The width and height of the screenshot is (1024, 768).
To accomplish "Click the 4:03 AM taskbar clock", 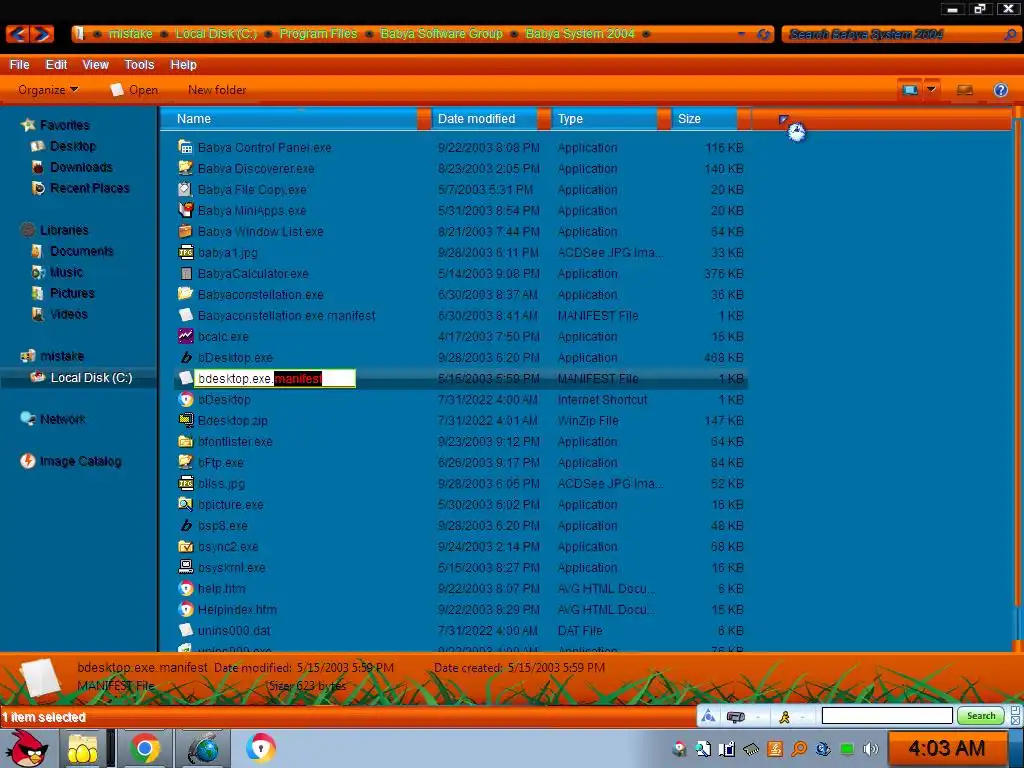I will coord(946,748).
